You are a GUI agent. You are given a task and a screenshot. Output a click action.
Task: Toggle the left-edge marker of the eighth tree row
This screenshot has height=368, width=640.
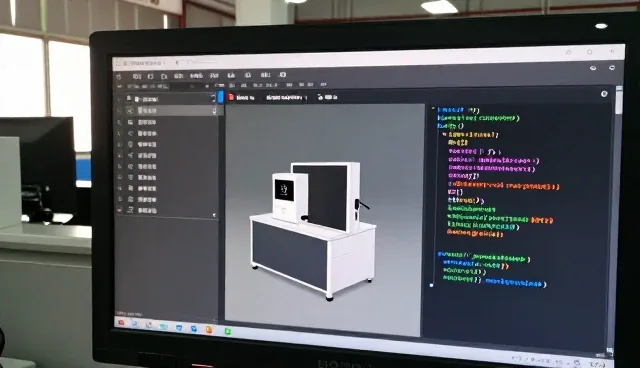point(119,177)
